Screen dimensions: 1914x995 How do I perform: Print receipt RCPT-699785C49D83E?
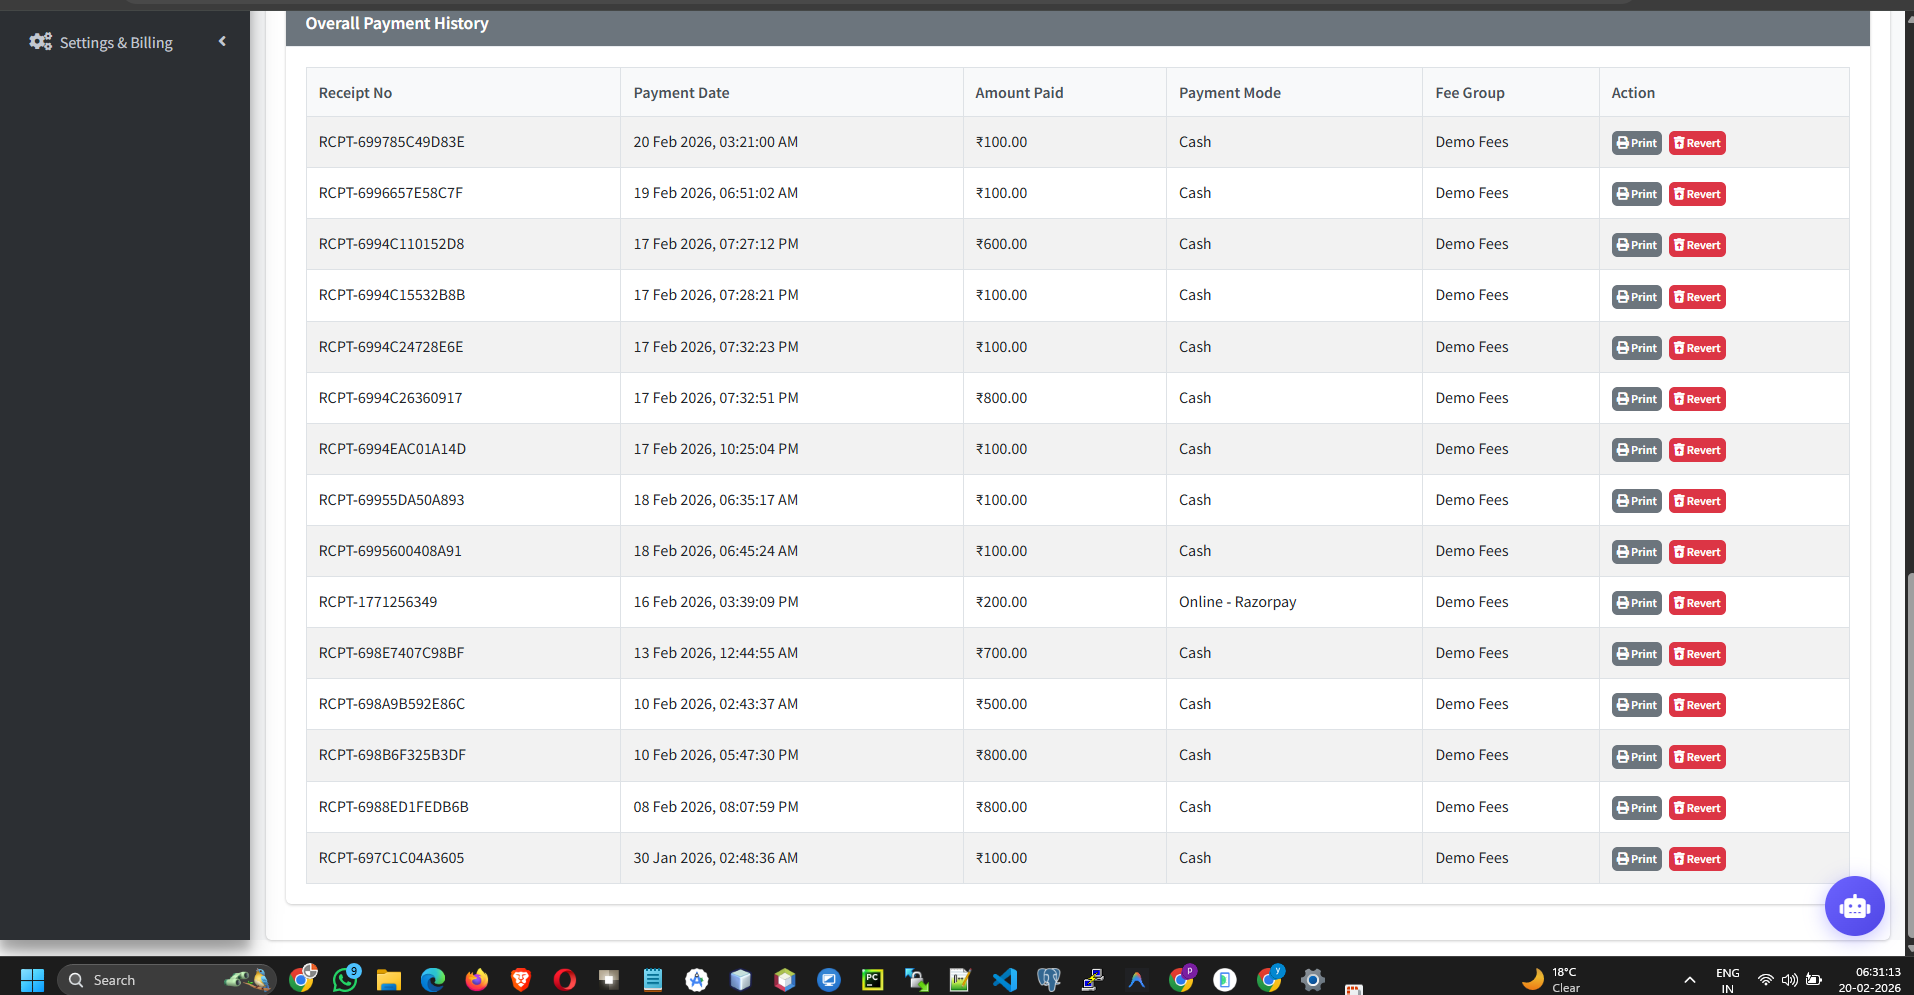(x=1635, y=142)
